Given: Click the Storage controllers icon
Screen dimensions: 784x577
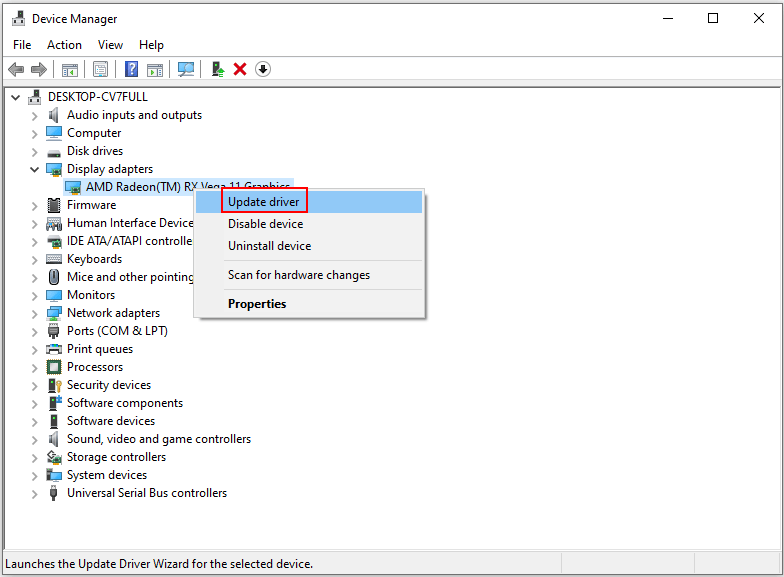Looking at the screenshot, I should coord(54,457).
